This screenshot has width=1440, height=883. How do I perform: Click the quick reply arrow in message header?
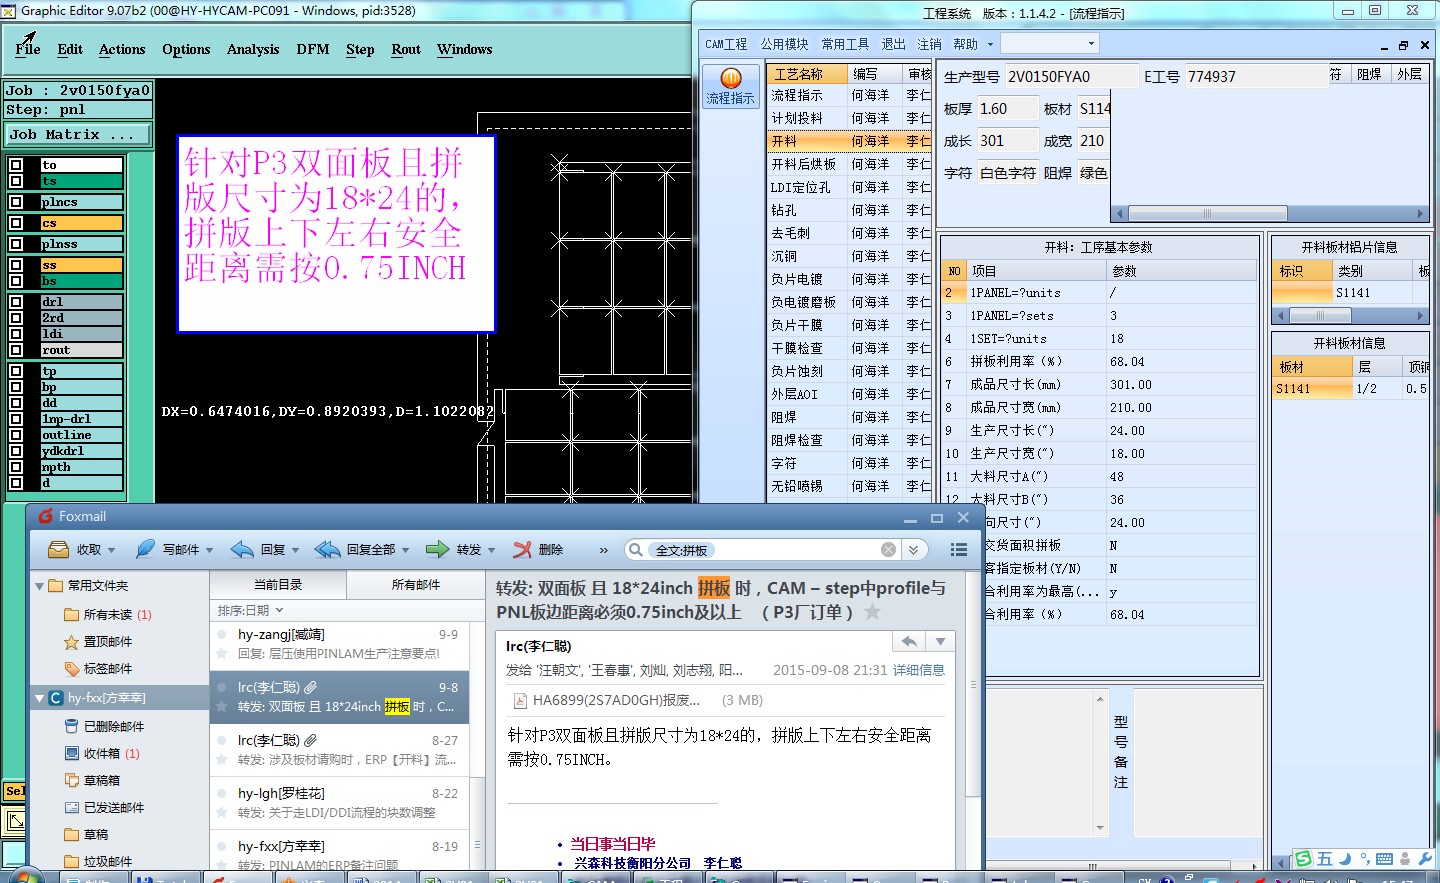click(909, 642)
